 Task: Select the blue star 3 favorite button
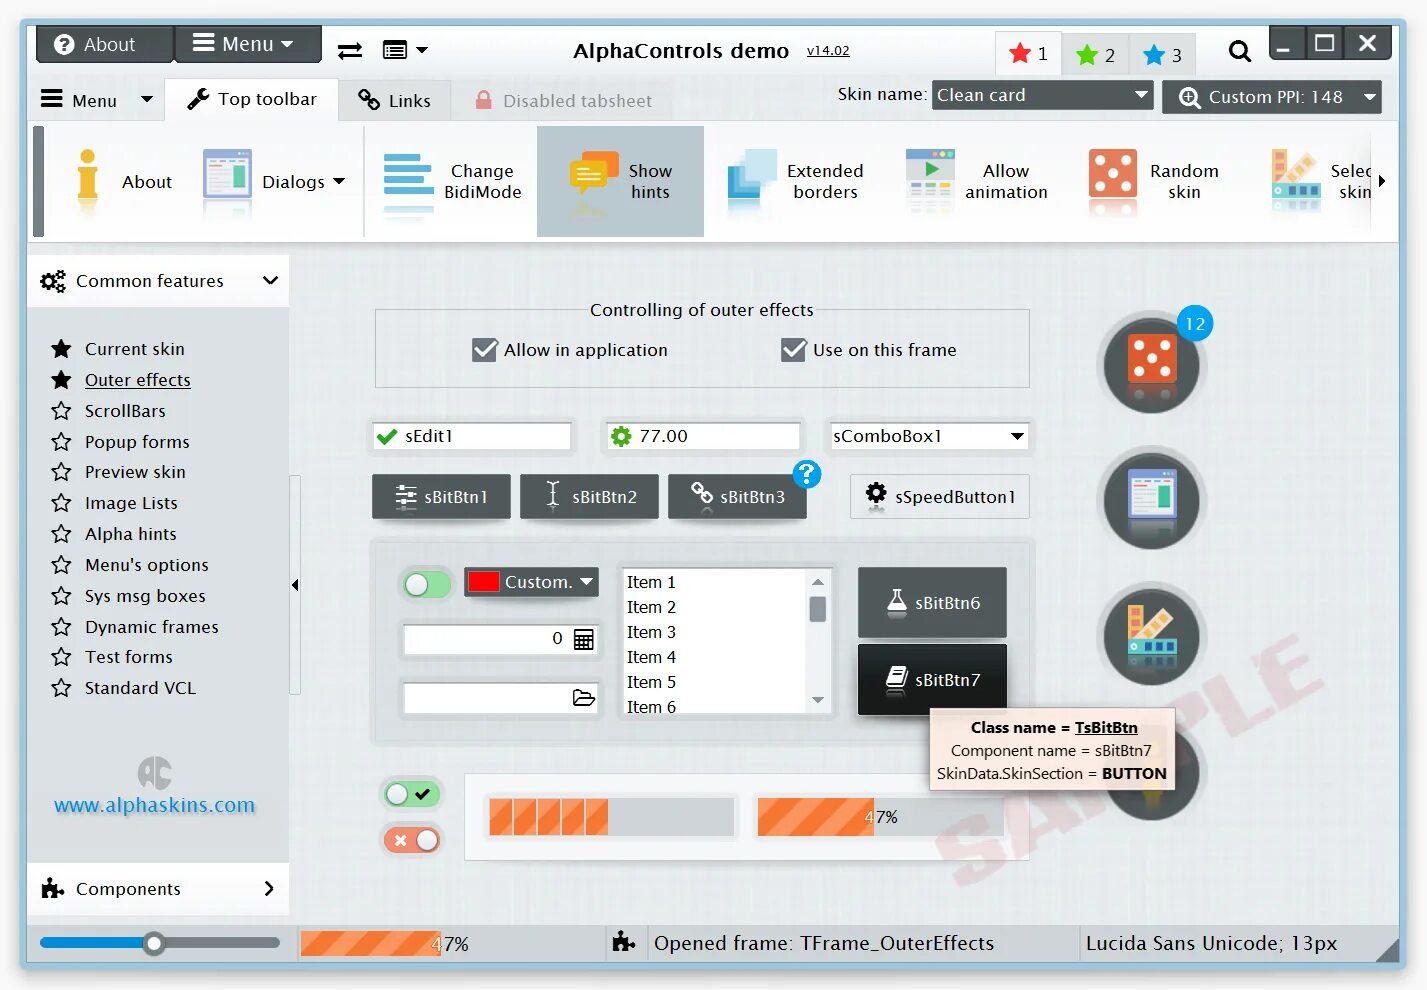tap(1162, 55)
